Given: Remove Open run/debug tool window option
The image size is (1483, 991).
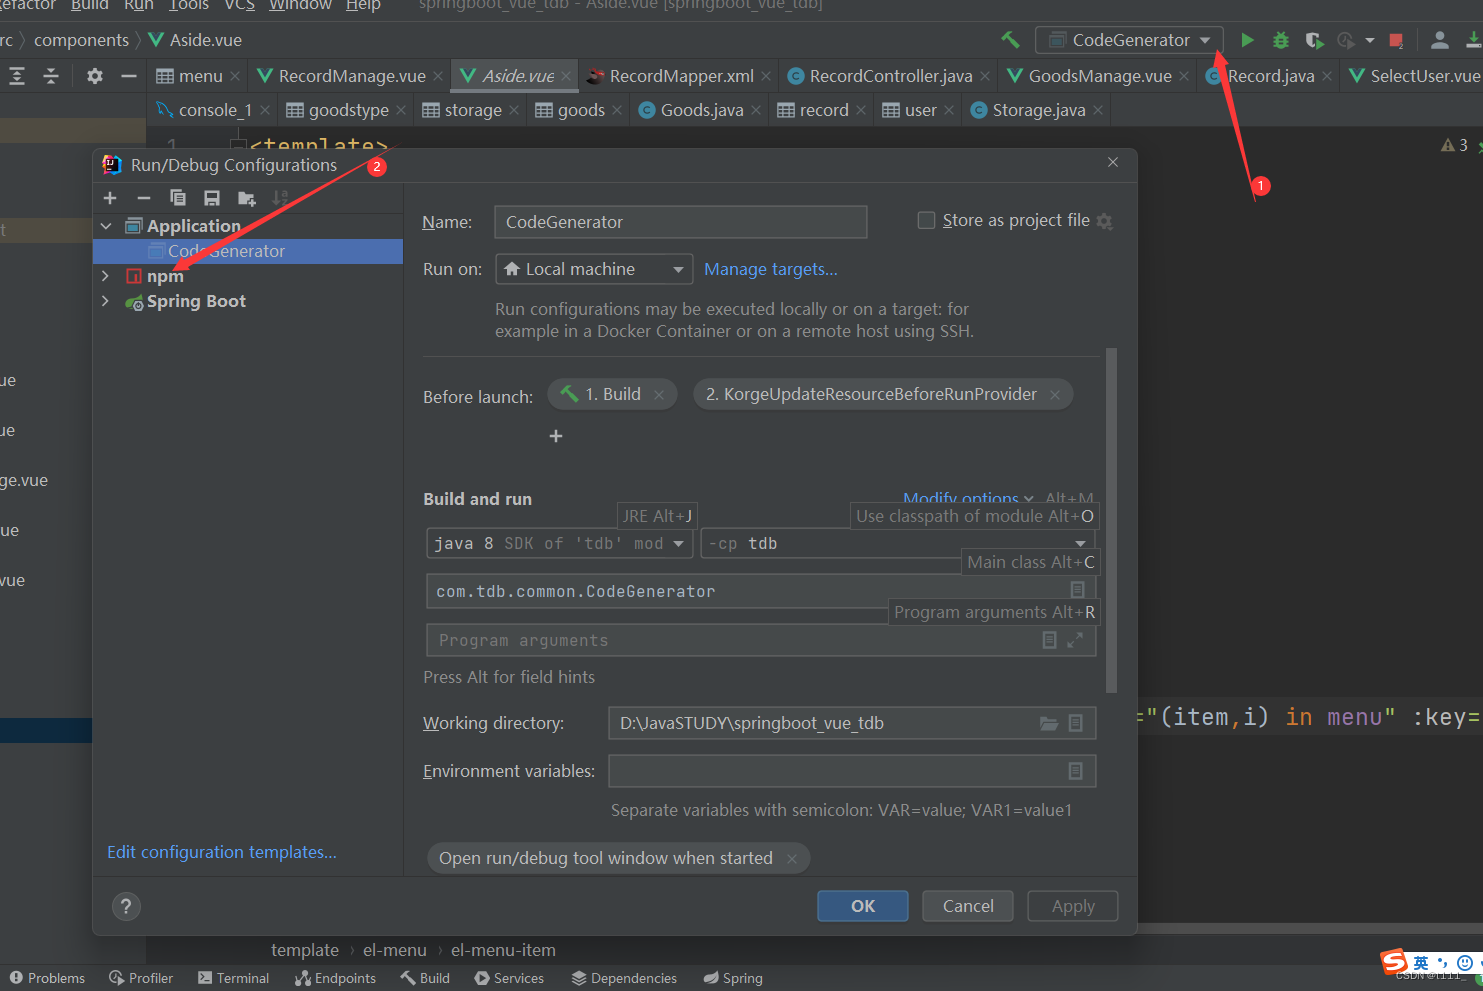Looking at the screenshot, I should tap(792, 858).
